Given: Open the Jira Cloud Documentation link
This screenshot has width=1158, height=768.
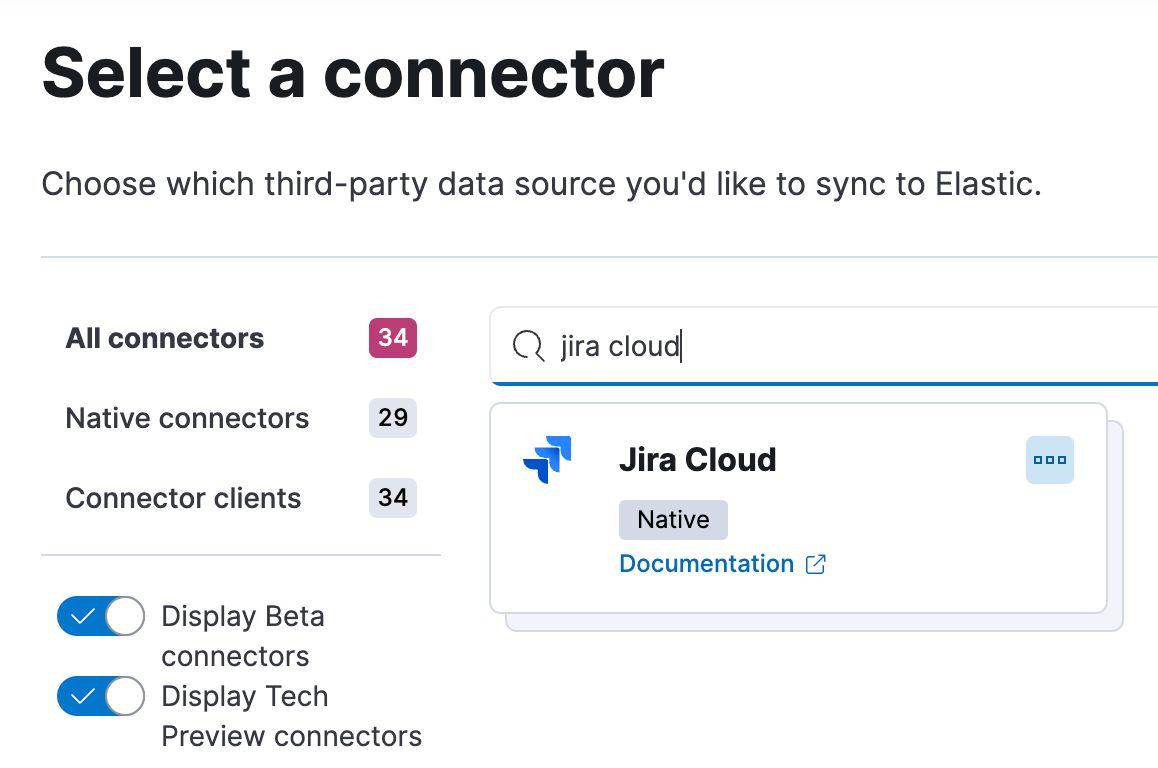Looking at the screenshot, I should click(x=706, y=563).
